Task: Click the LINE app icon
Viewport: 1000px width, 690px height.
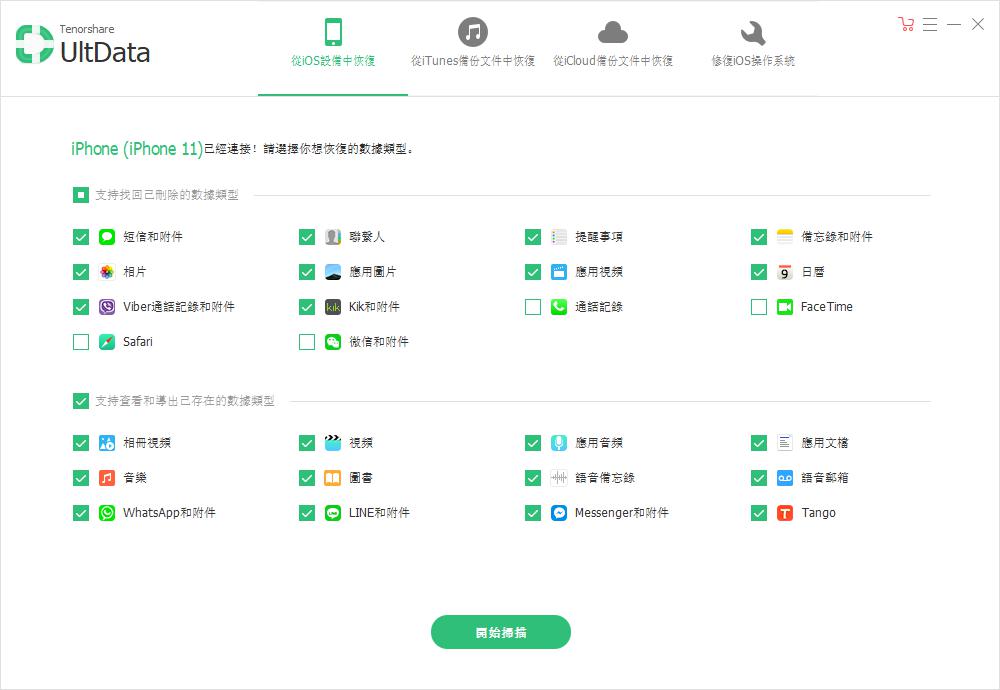Action: 333,513
